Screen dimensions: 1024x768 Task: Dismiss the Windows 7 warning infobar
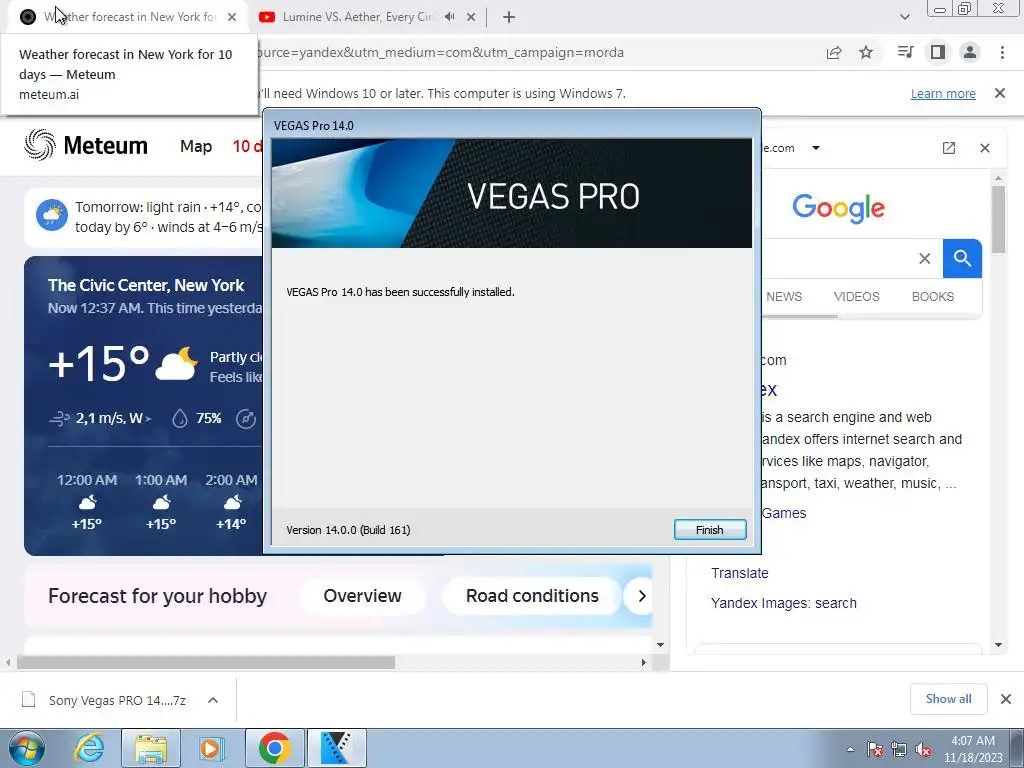(1000, 93)
